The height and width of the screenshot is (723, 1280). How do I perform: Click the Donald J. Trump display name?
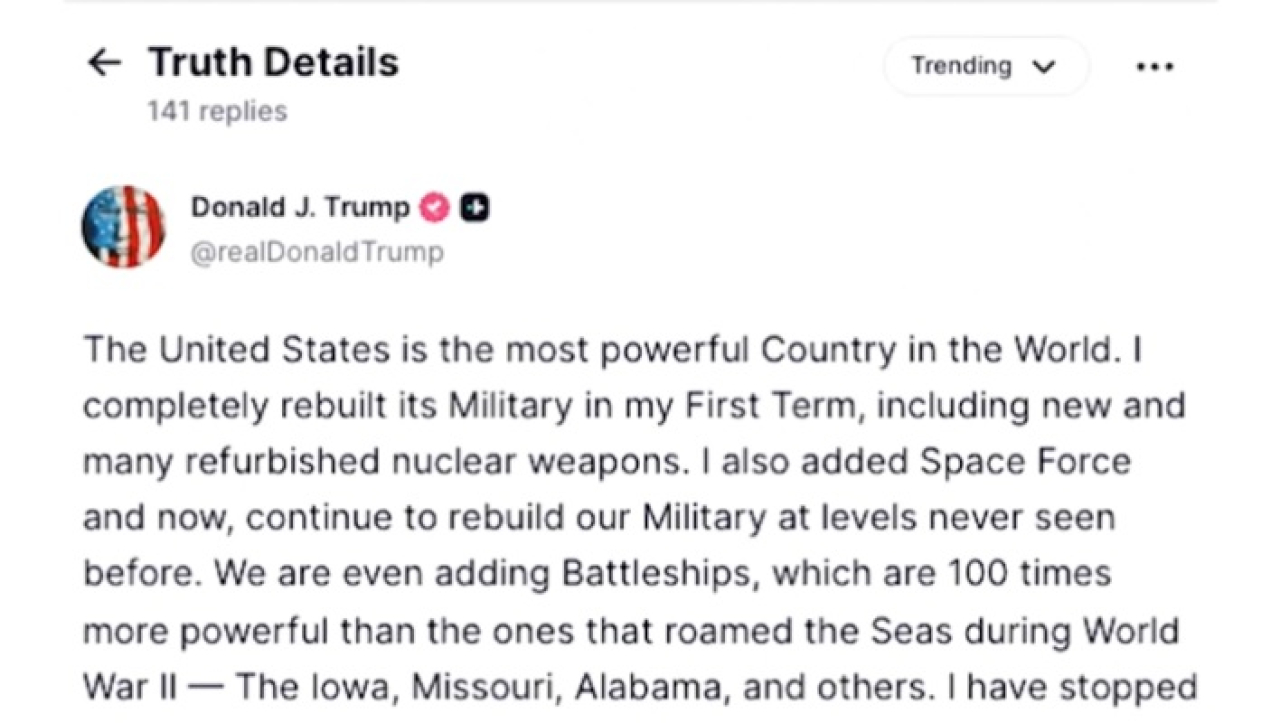click(x=298, y=207)
